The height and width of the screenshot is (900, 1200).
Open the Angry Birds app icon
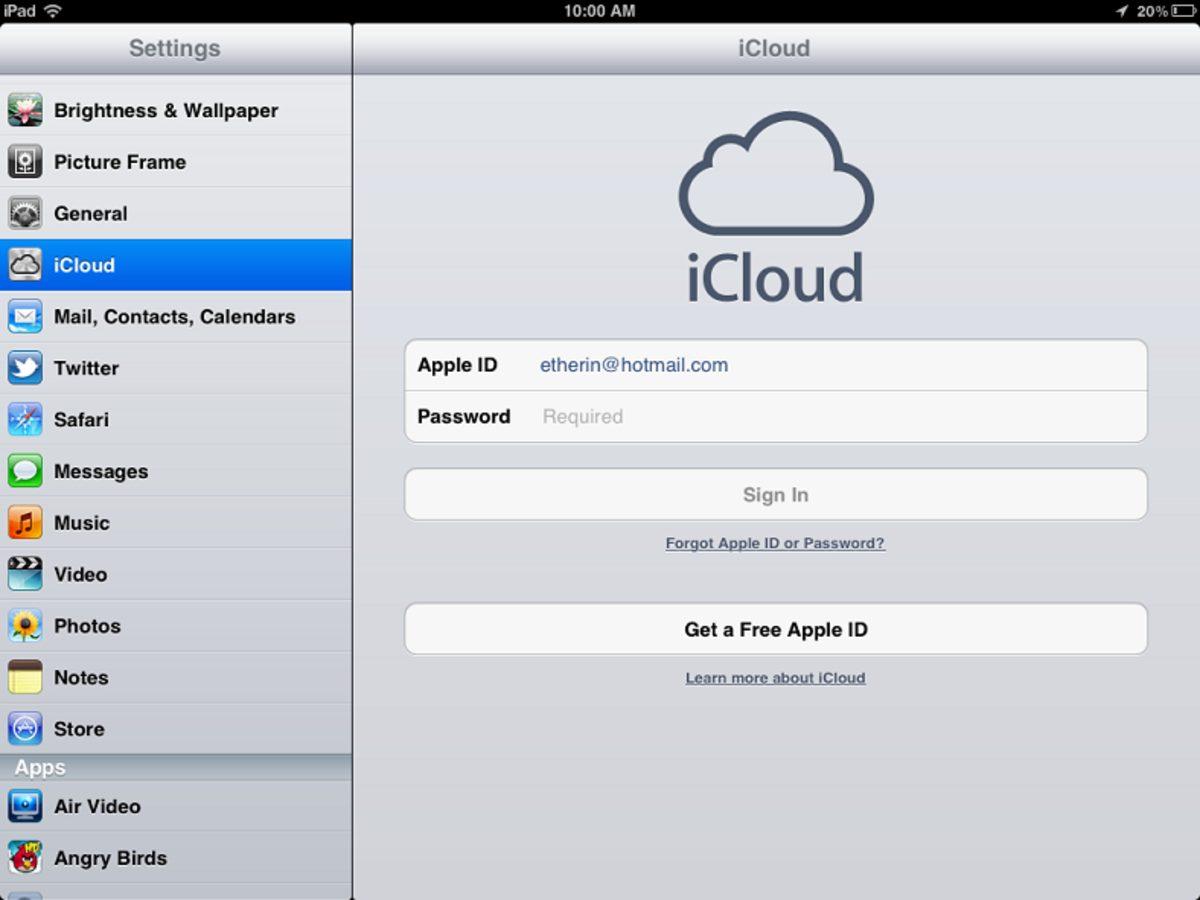pos(25,858)
